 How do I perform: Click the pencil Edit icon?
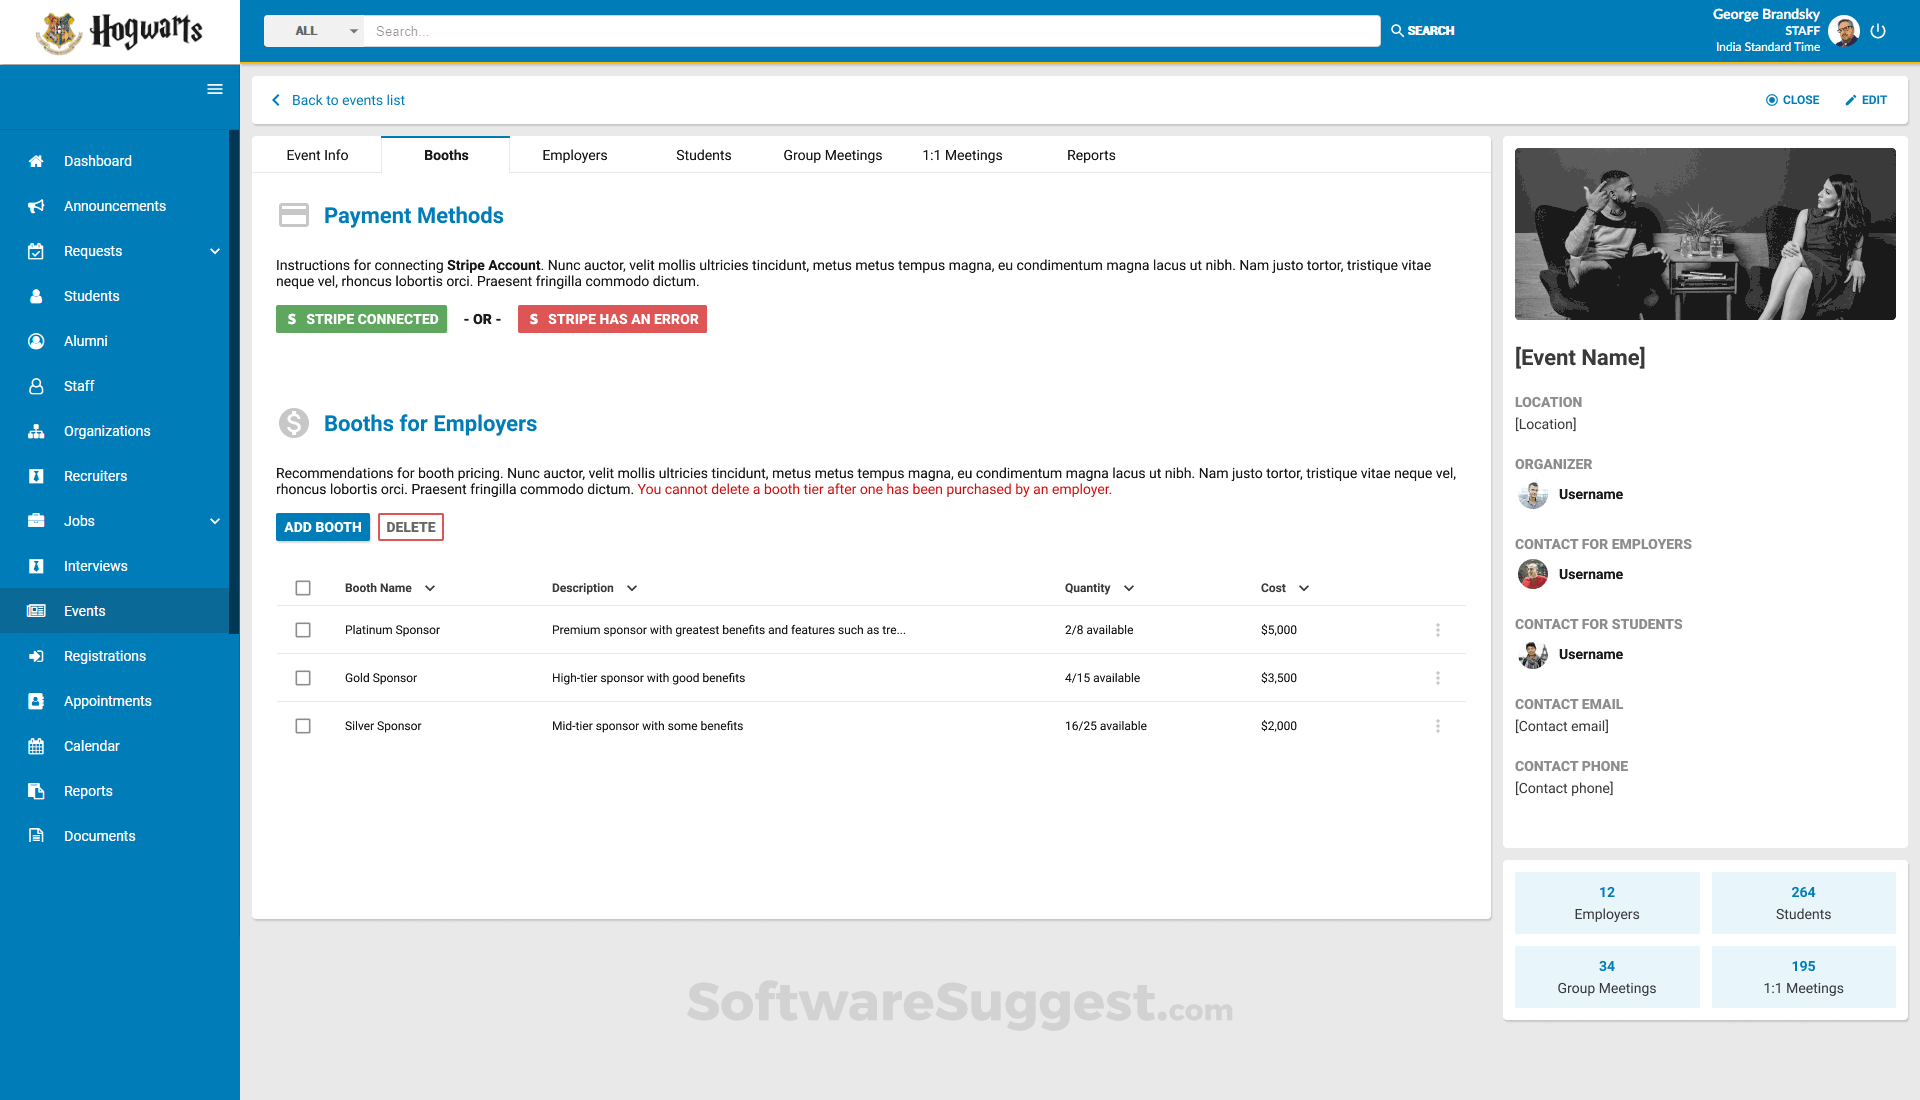(x=1851, y=100)
